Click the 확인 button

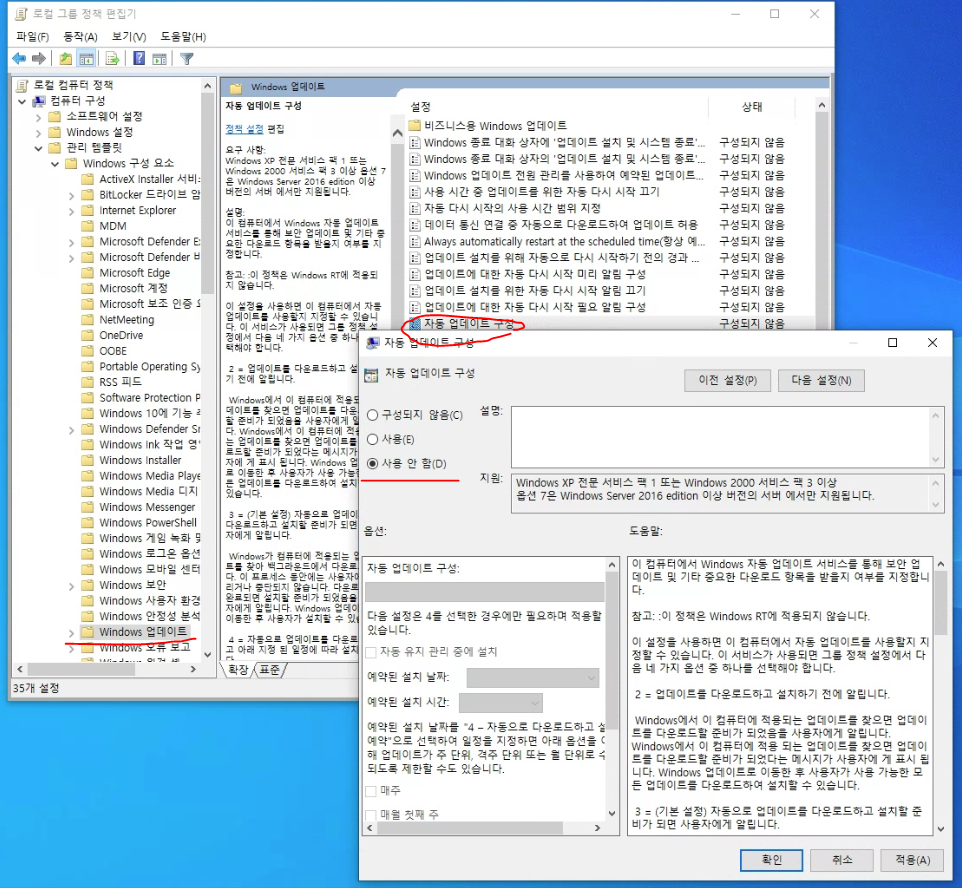pos(771,860)
